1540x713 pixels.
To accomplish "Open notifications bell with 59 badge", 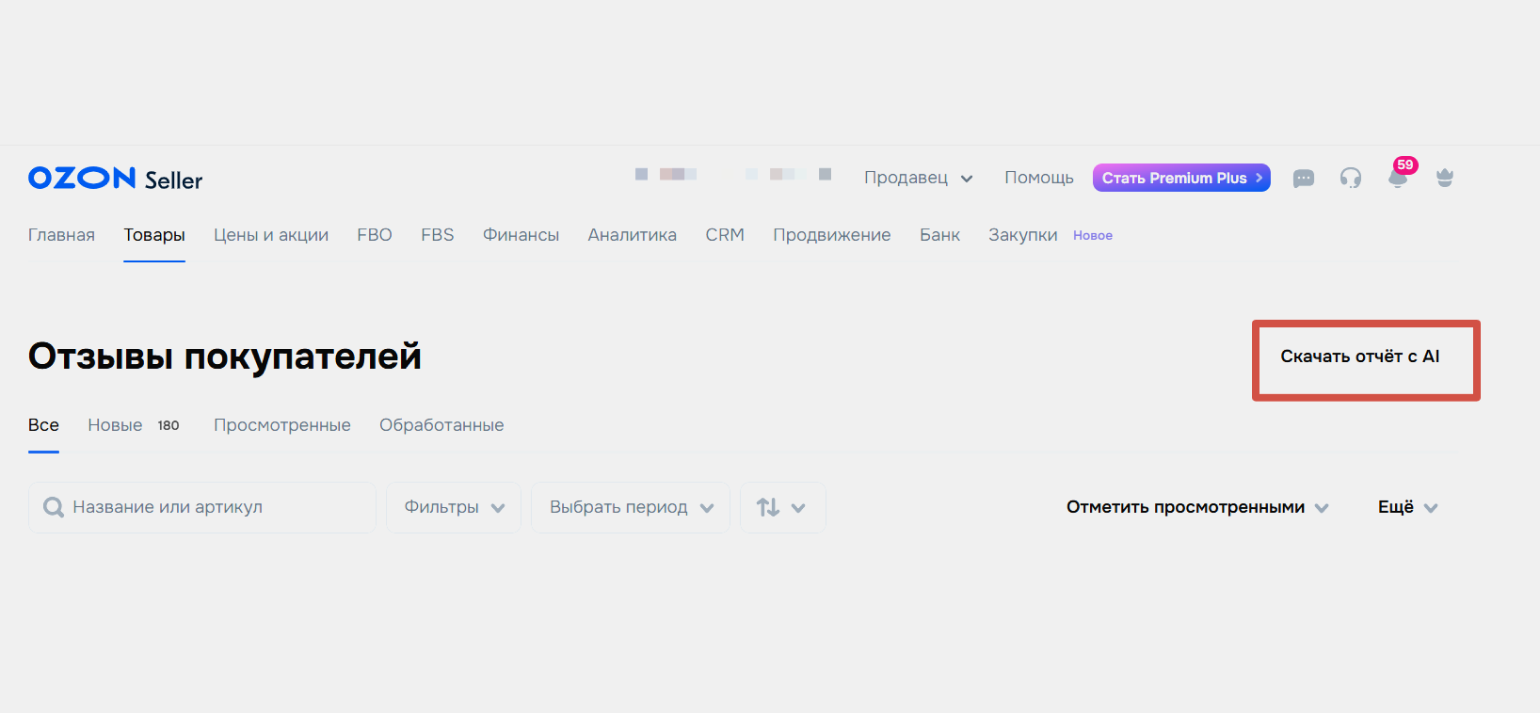I will pyautogui.click(x=1398, y=177).
